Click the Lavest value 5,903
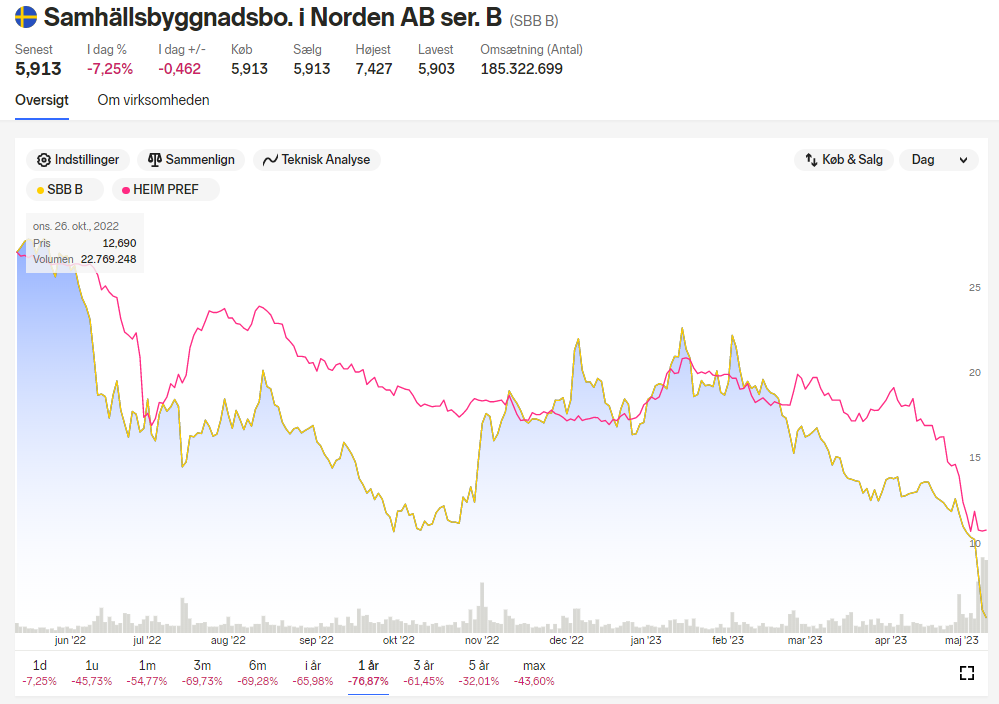The image size is (999, 704). (x=436, y=69)
